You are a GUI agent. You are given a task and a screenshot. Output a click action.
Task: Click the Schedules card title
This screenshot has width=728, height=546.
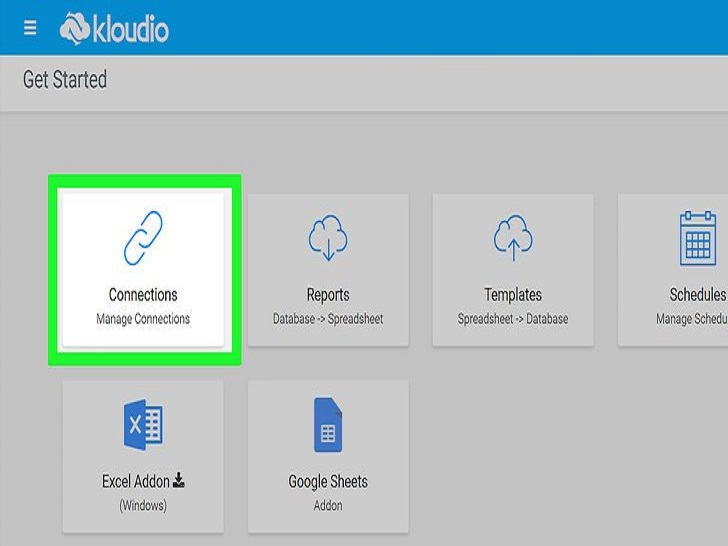697,295
